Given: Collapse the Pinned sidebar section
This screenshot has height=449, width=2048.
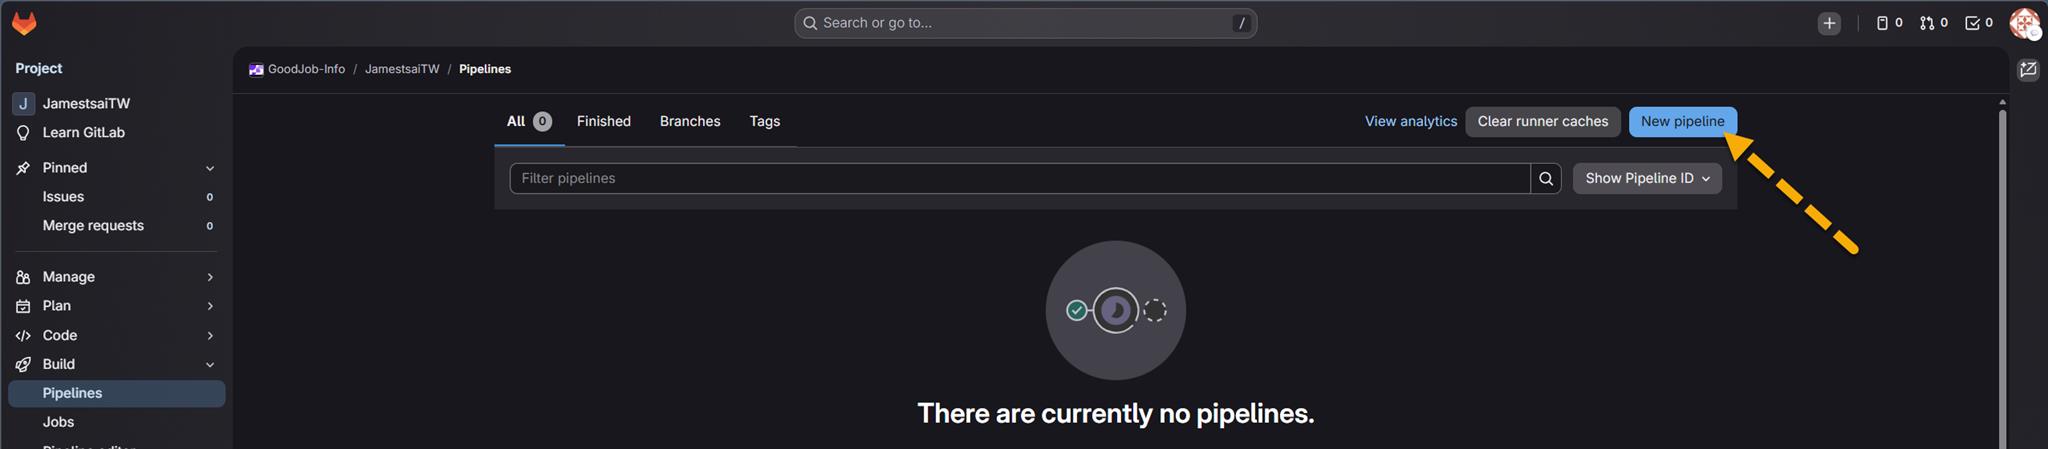Looking at the screenshot, I should point(210,168).
